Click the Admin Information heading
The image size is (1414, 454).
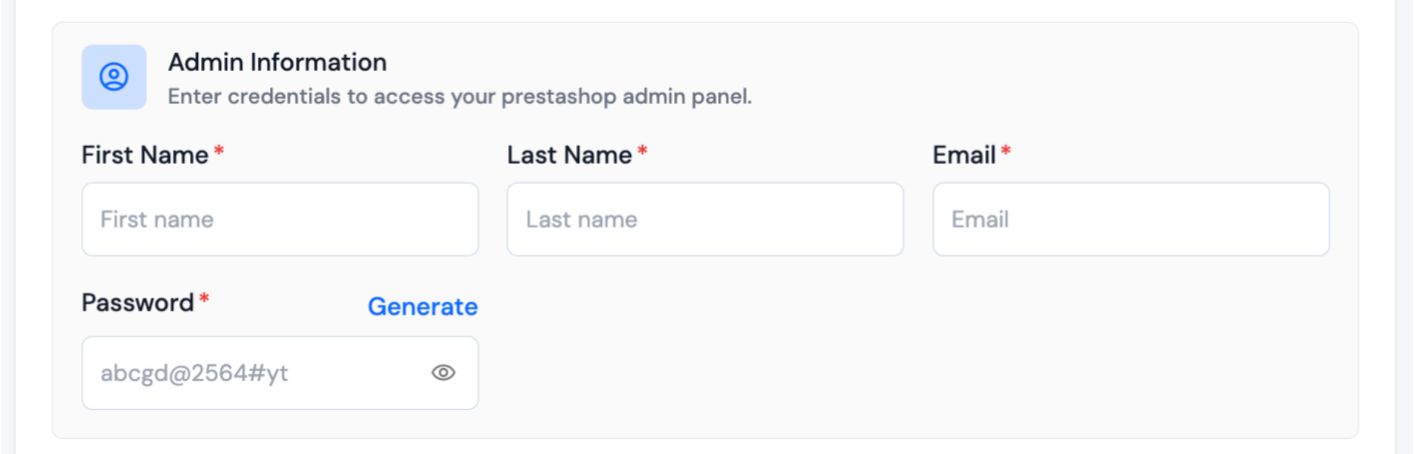[277, 62]
